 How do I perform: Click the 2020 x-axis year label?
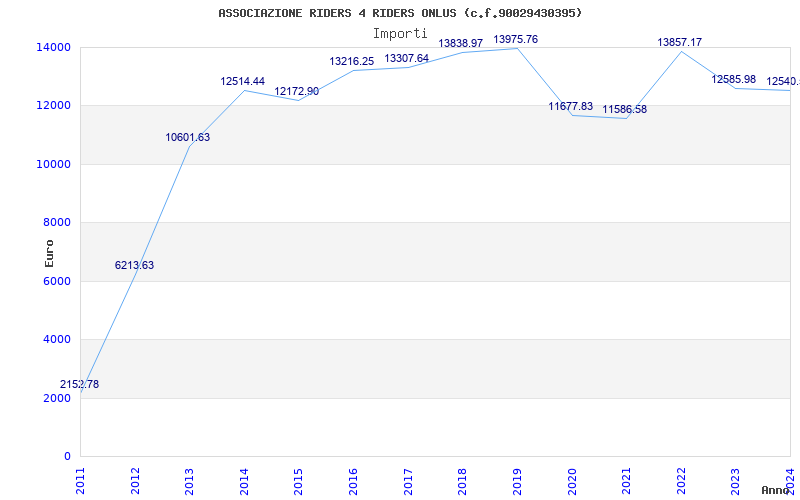(571, 481)
